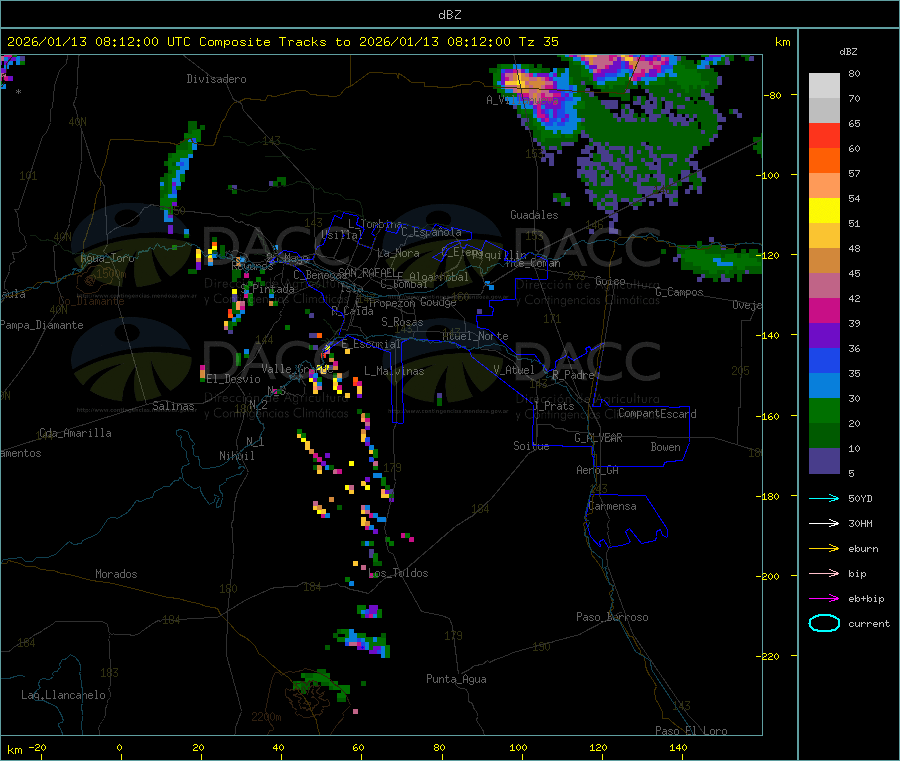Click the 'Morados' map label
900x761 pixels.
coord(116,574)
